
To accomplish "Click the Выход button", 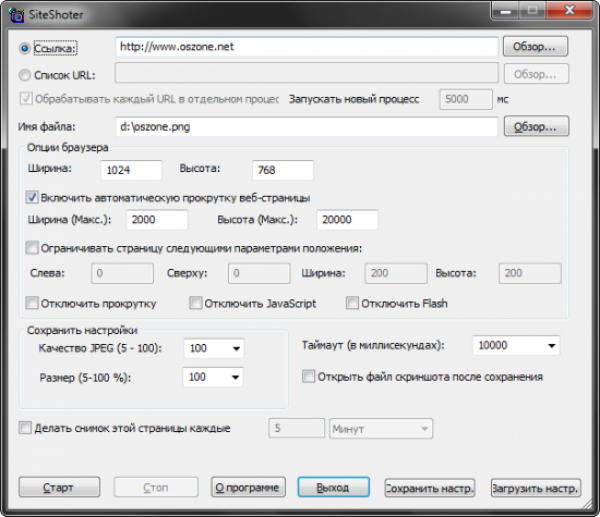I will pos(334,487).
